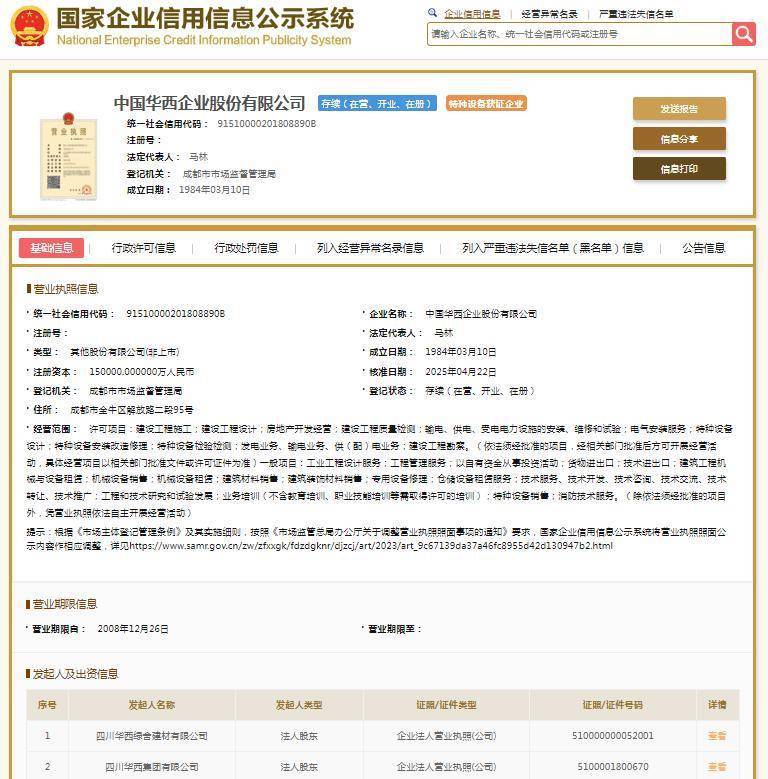Open the 行政处罚信息 tab
768x779 pixels.
[246, 248]
